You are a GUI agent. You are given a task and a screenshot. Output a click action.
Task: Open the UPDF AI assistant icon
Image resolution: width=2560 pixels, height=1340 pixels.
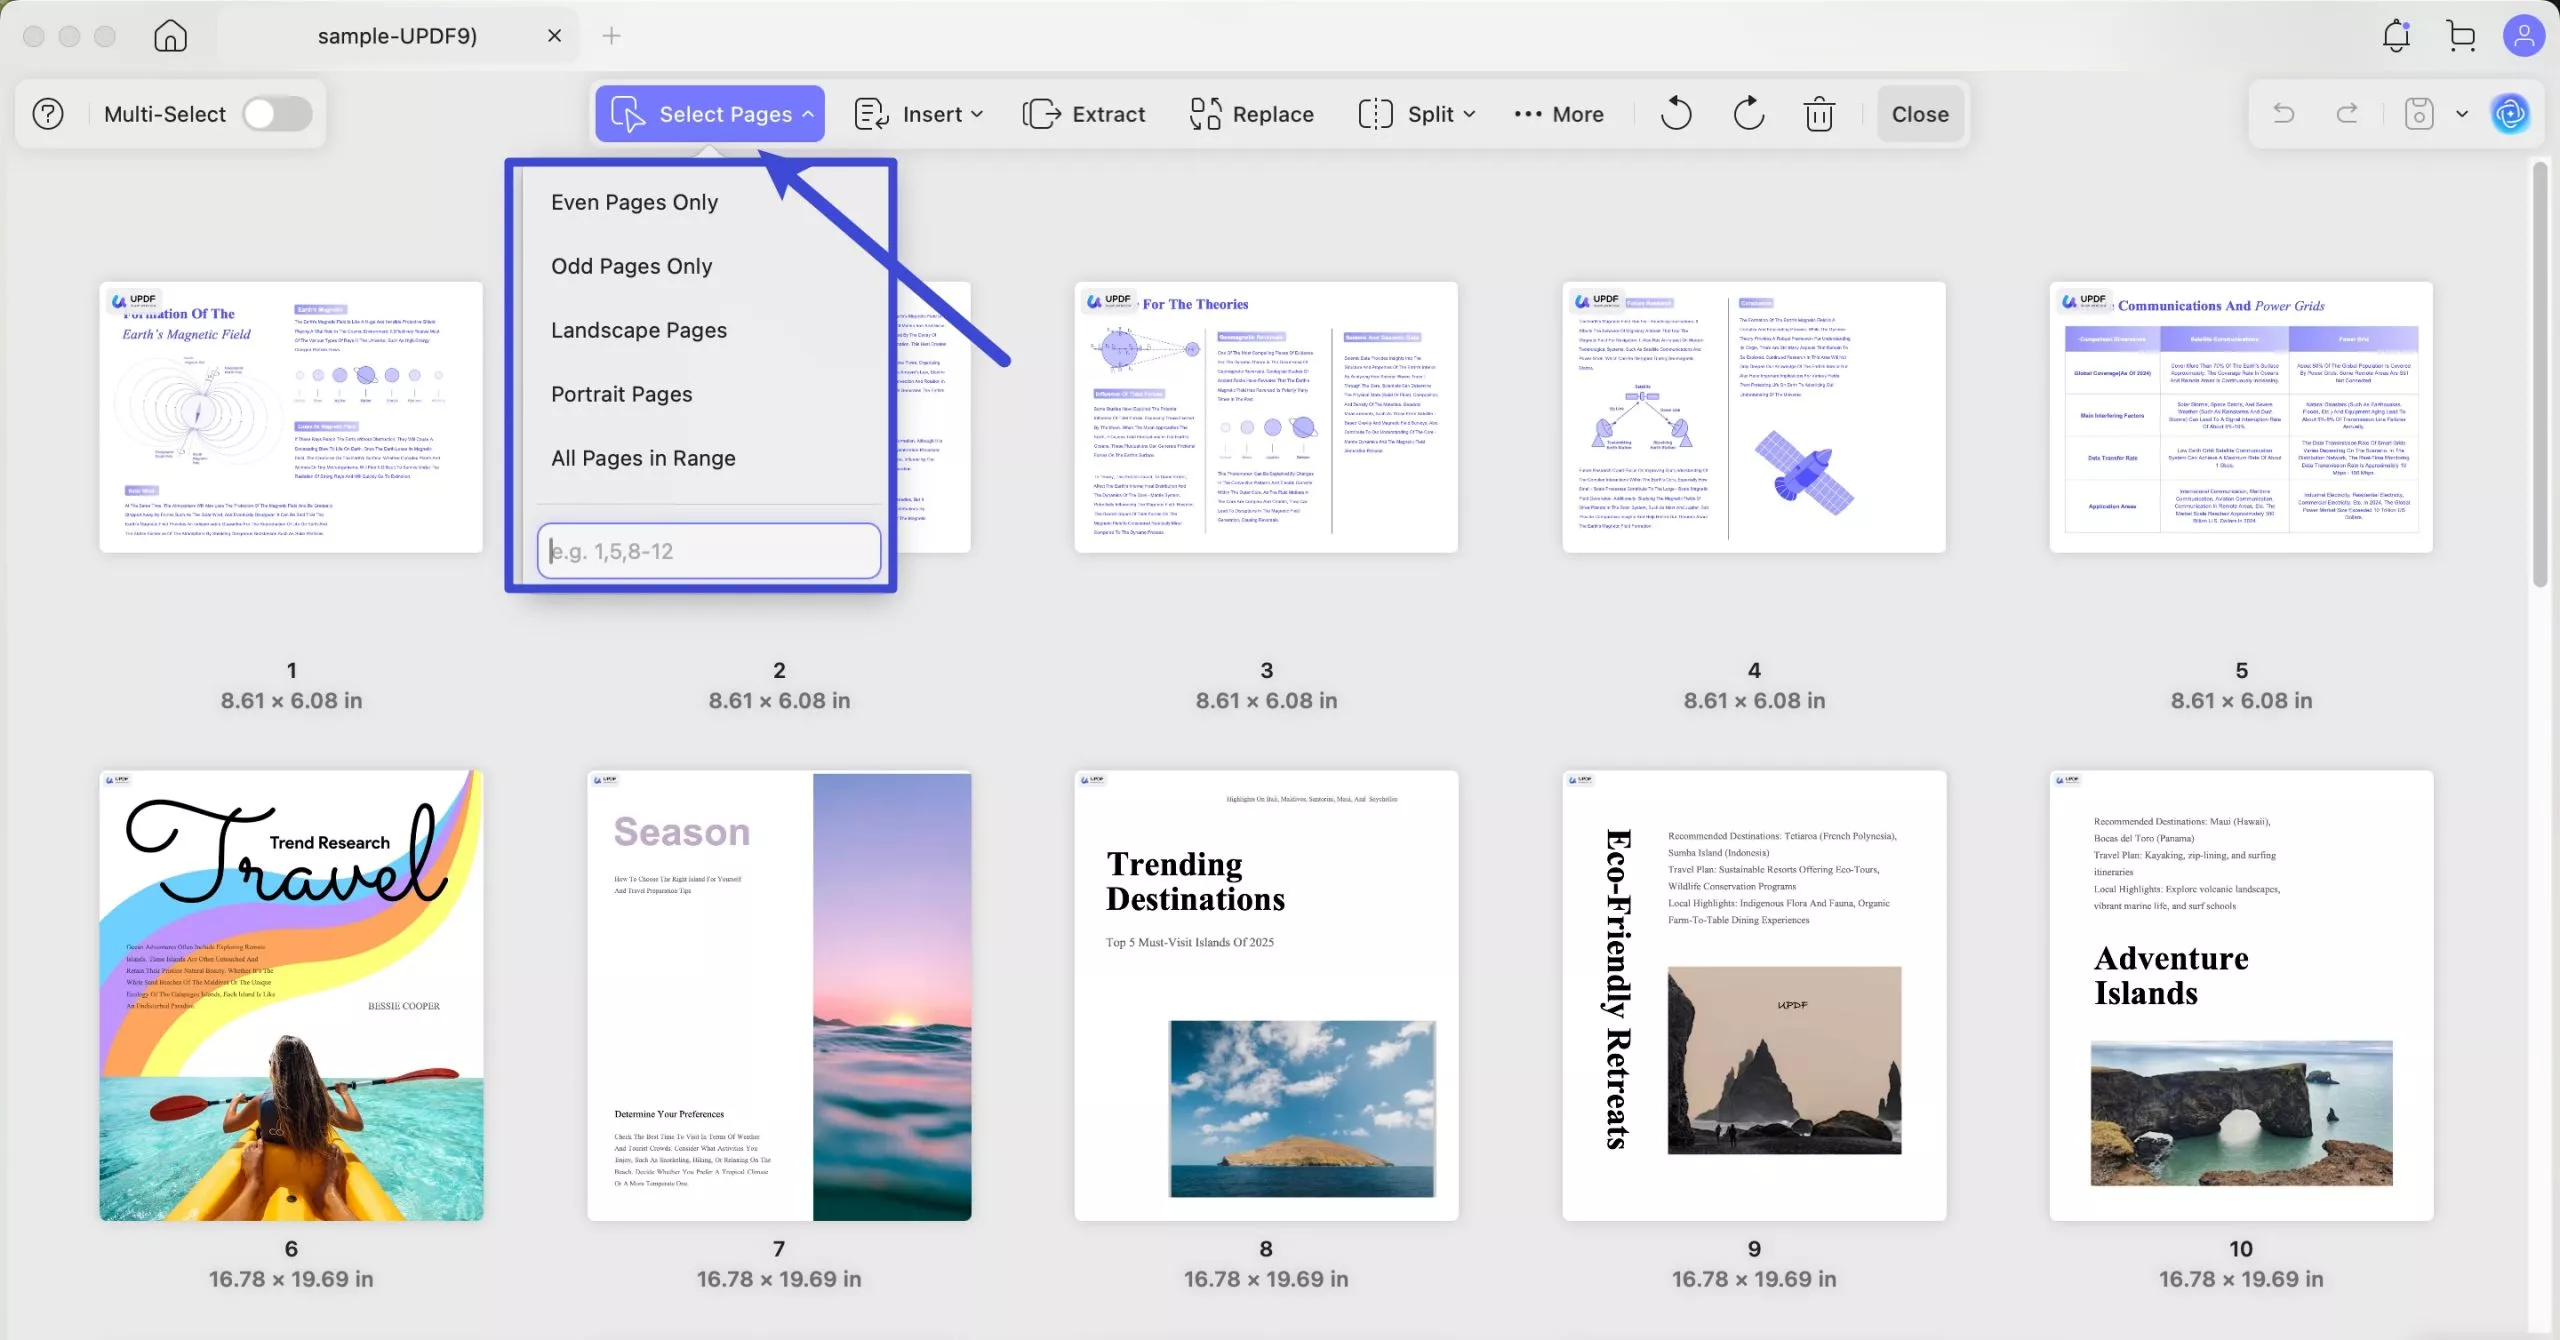coord(2510,114)
